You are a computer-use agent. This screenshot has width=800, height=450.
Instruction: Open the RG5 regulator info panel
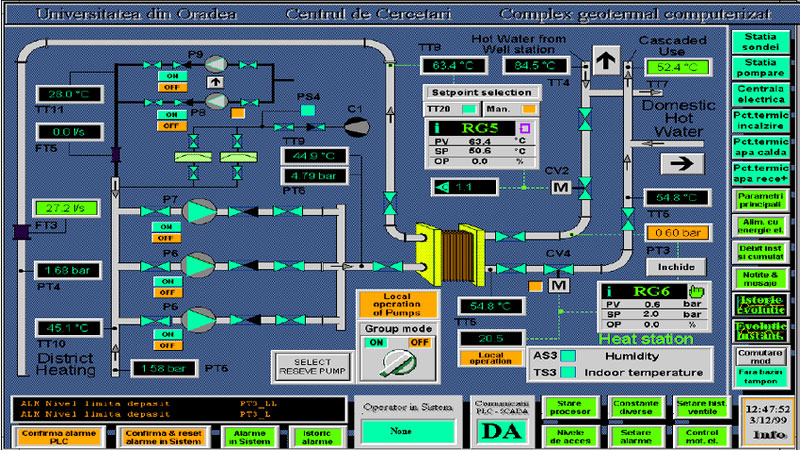pos(438,128)
